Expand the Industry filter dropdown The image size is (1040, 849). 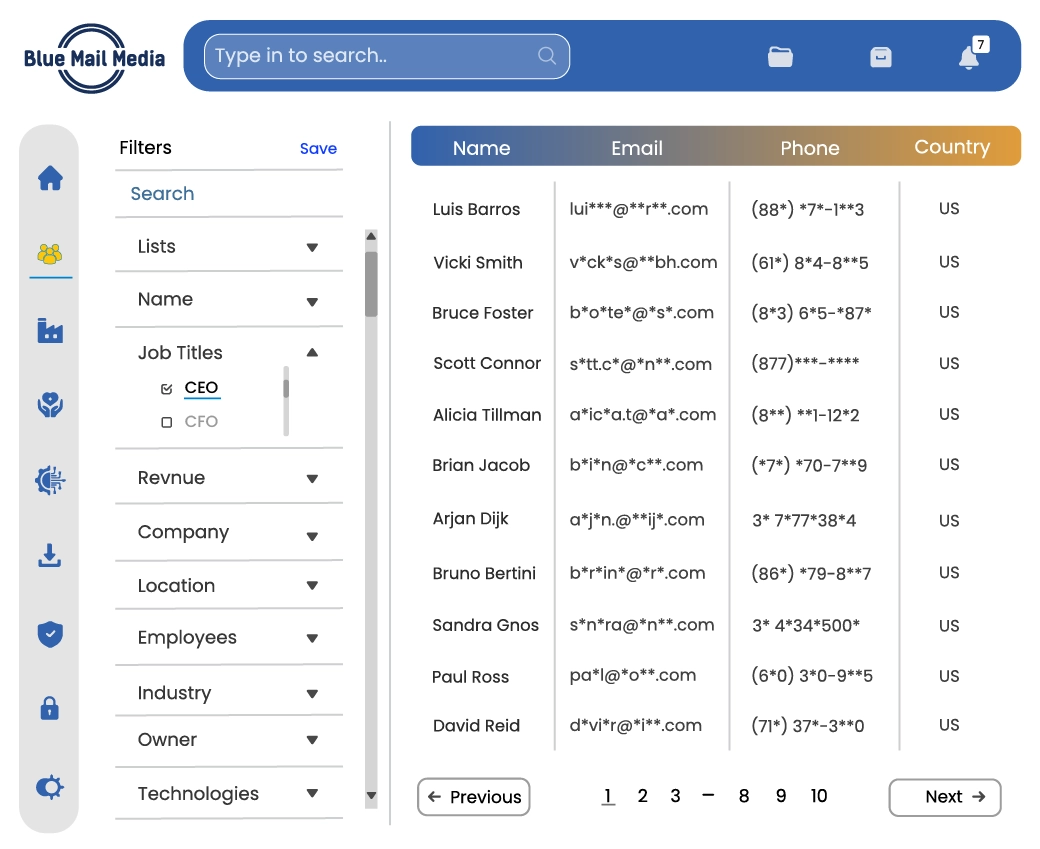[312, 694]
